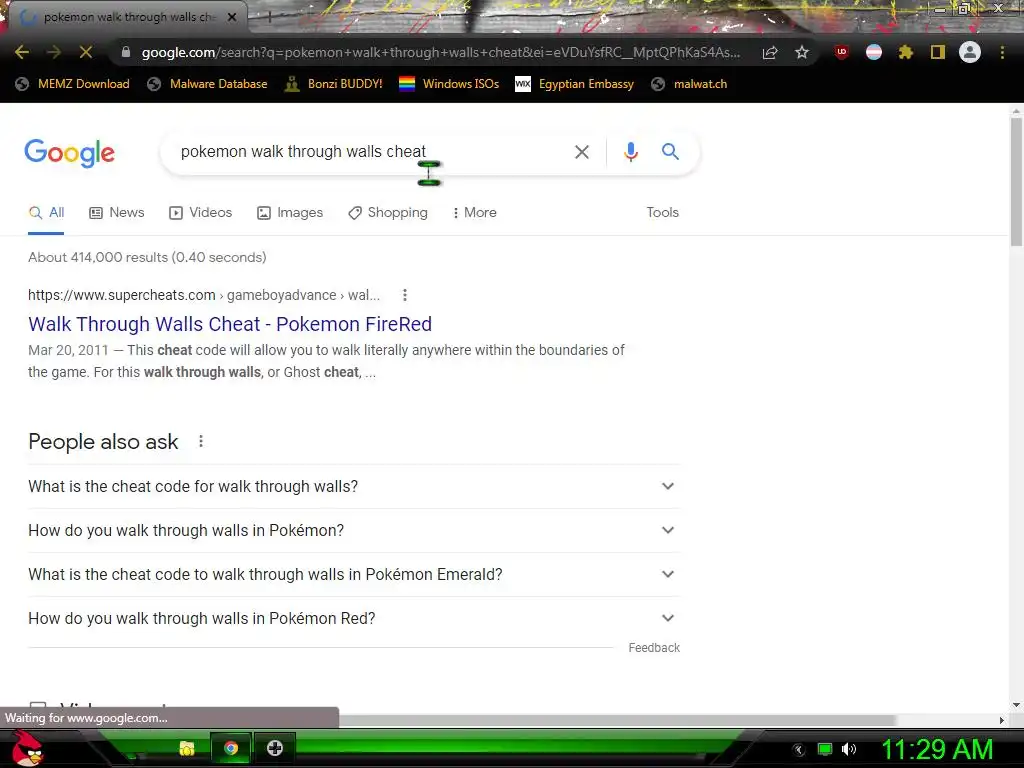Toggle the browser side panel icon
The width and height of the screenshot is (1024, 768).
tap(938, 52)
